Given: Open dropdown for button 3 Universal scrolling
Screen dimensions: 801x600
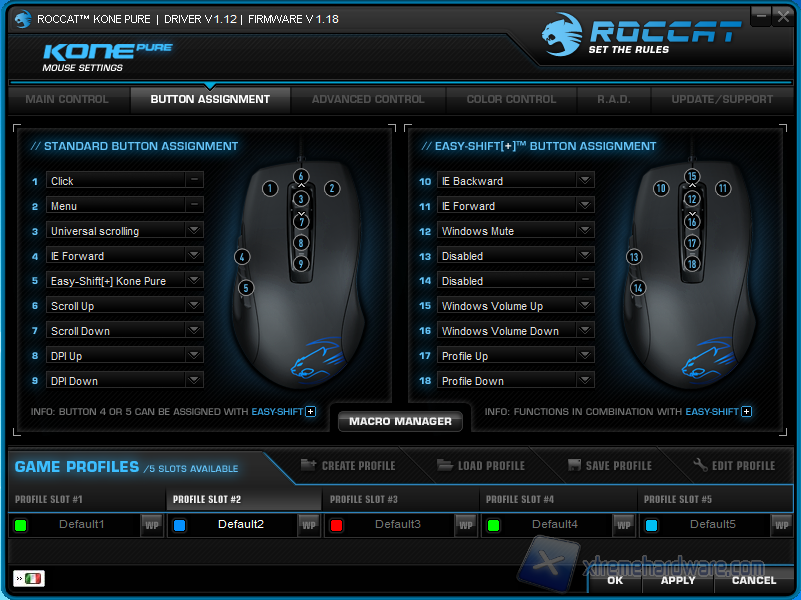Looking at the screenshot, I should (x=194, y=230).
